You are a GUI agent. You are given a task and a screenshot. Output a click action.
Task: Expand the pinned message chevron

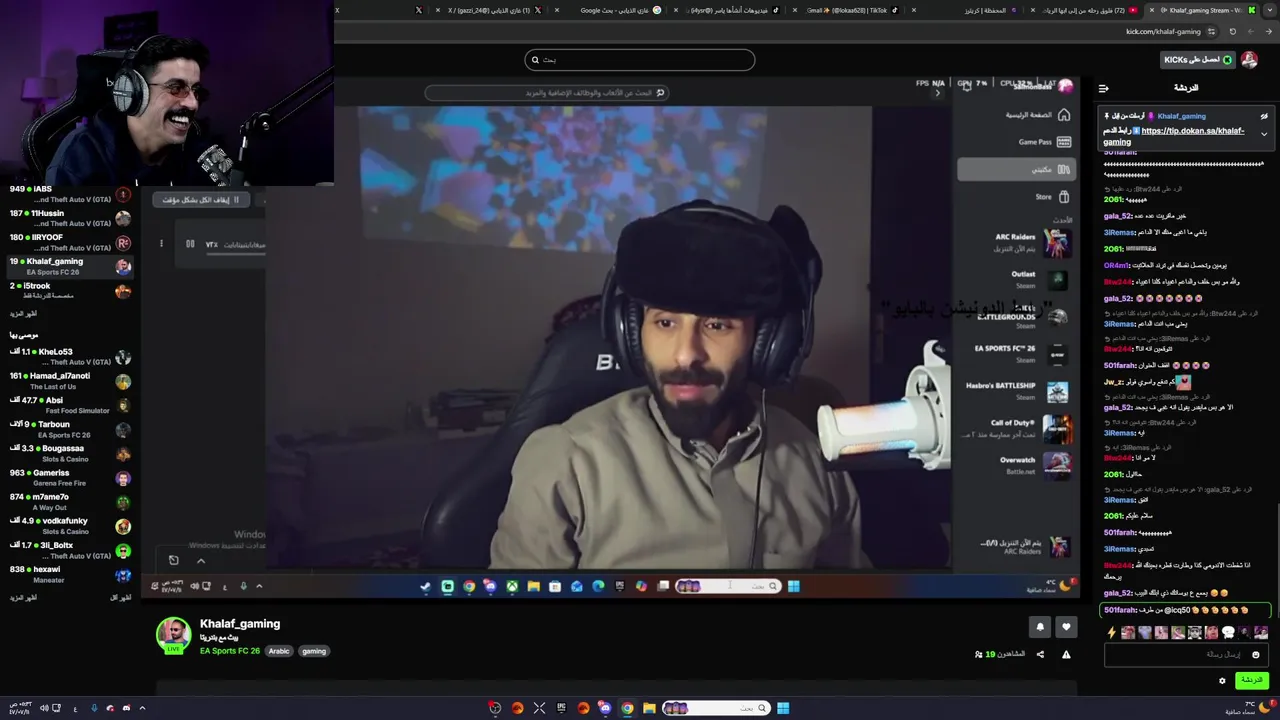pos(1264,134)
